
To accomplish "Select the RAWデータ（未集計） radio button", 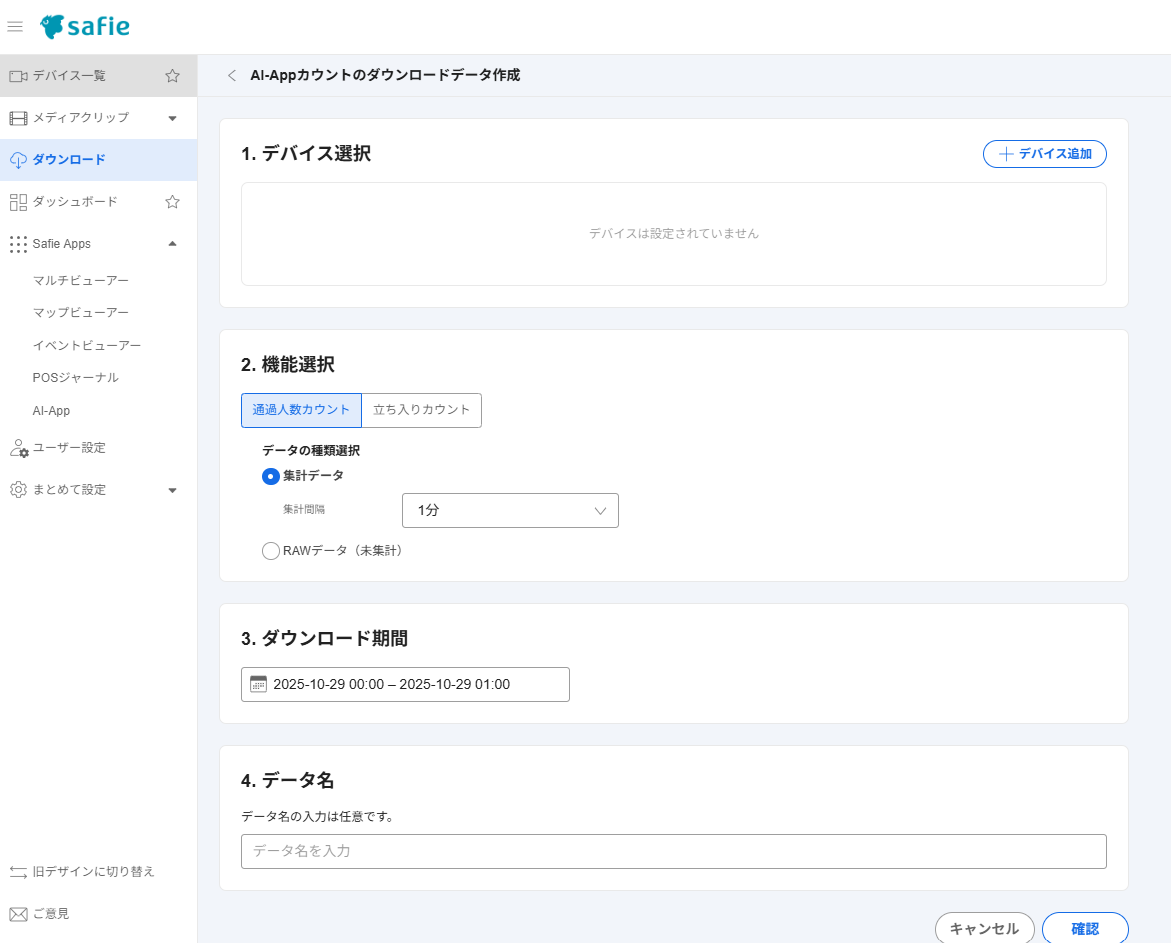I will click(x=270, y=550).
